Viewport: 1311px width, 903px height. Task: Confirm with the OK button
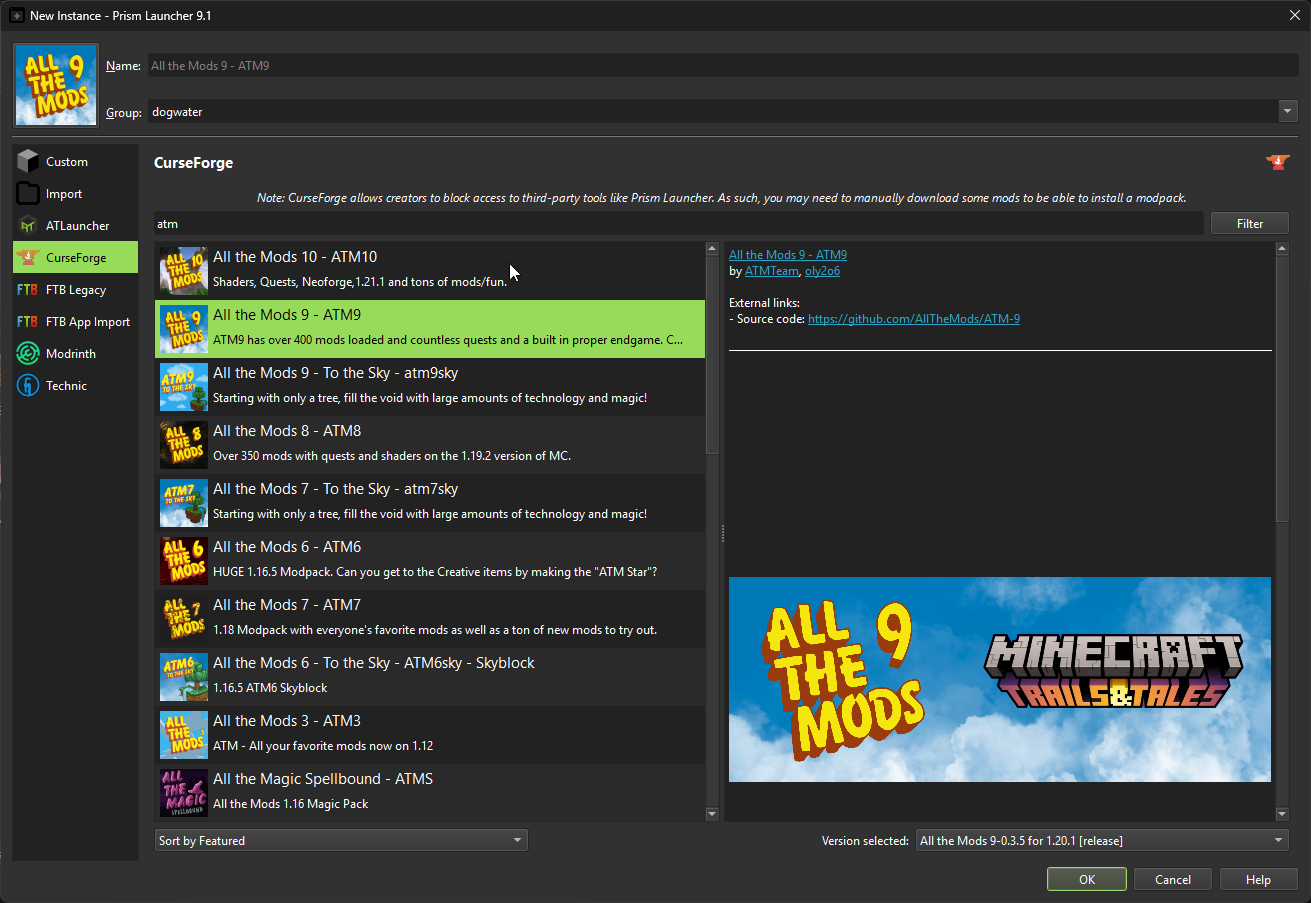[1087, 880]
